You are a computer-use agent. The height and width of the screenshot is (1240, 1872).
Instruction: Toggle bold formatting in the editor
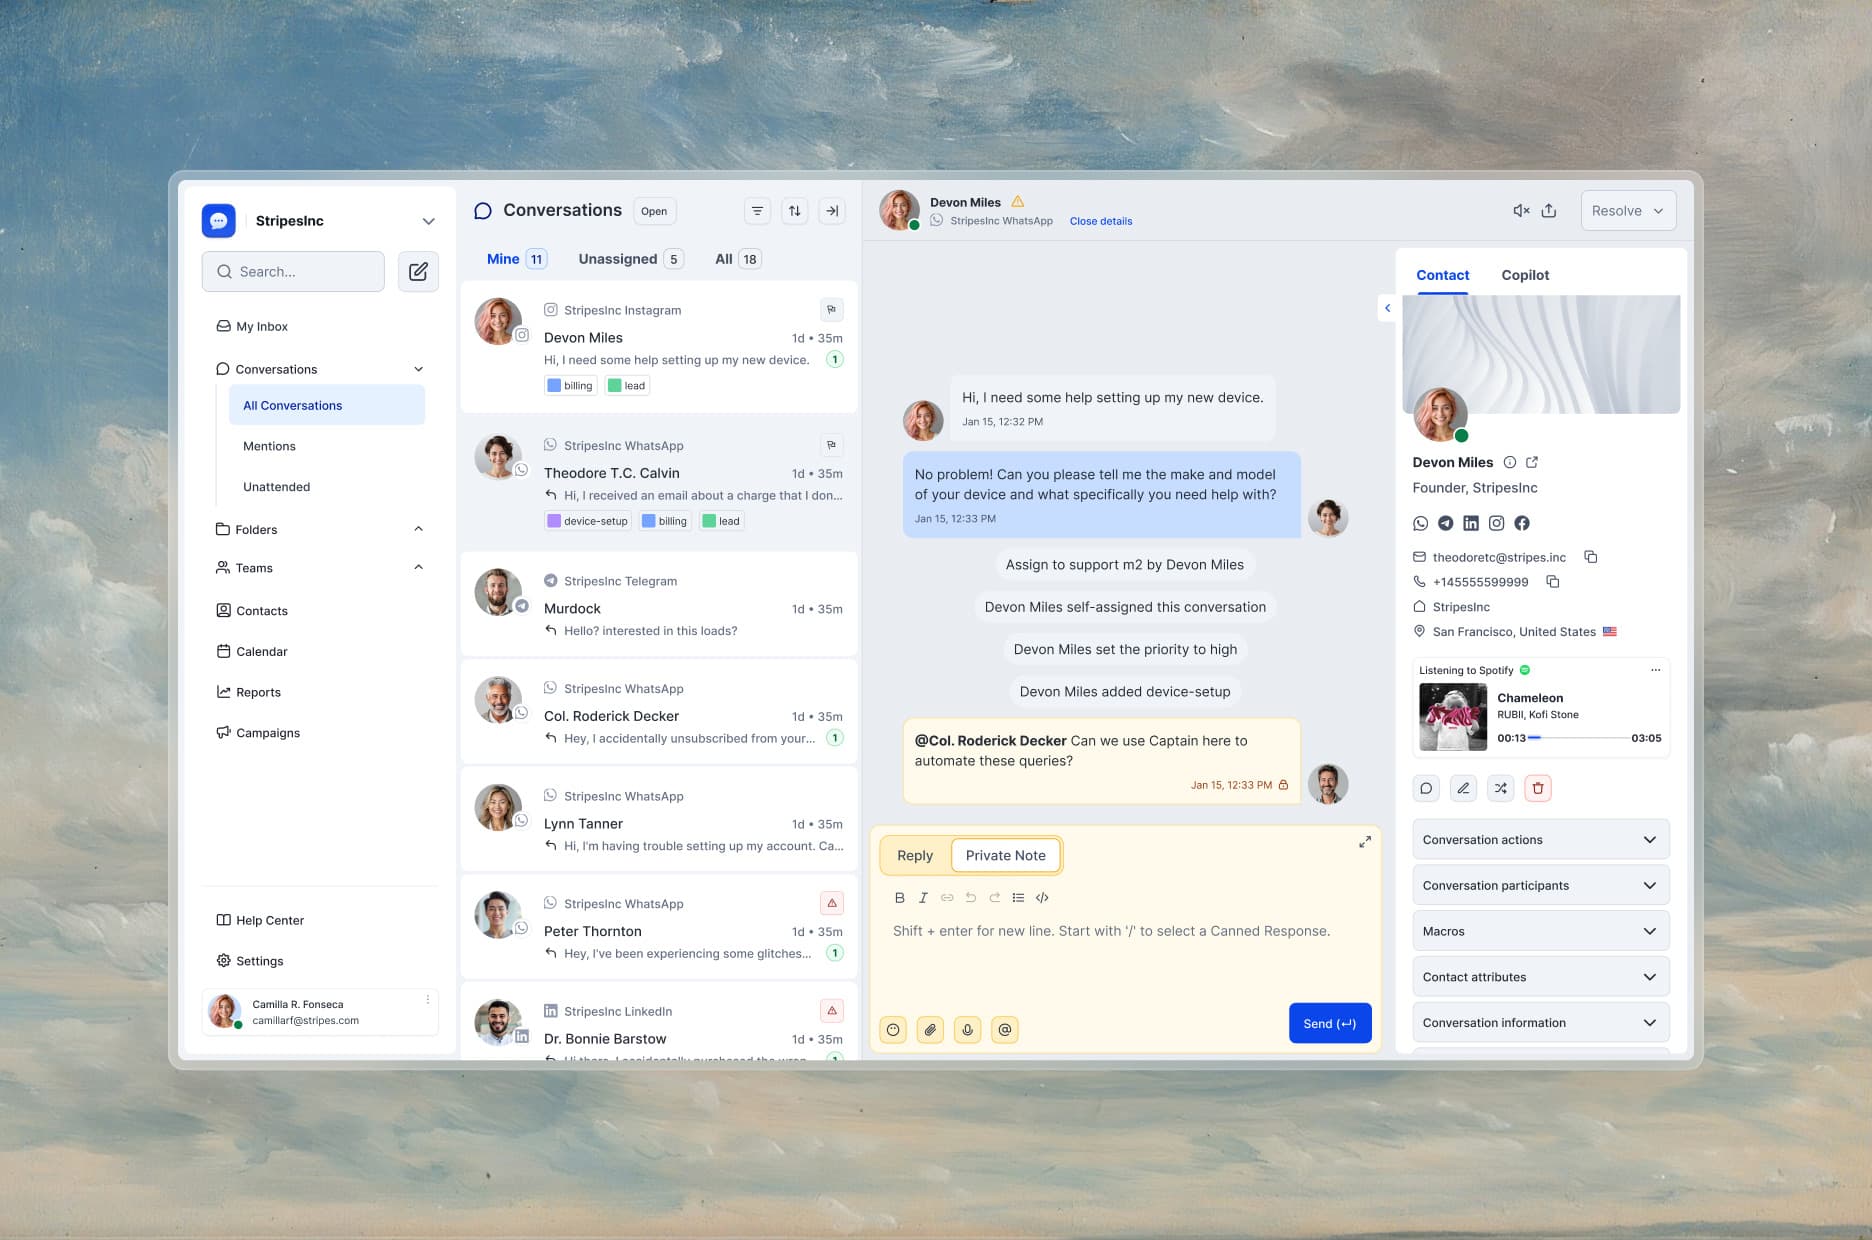click(899, 898)
